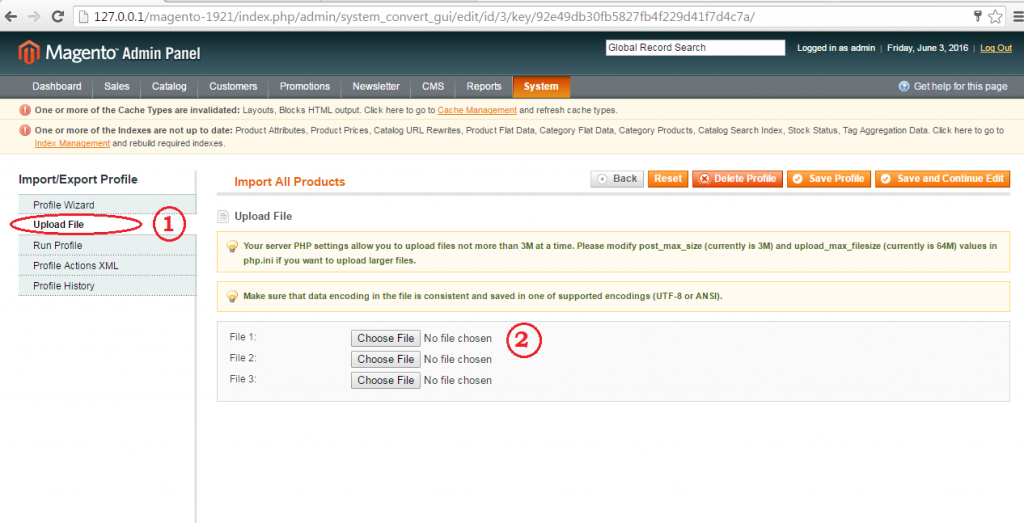Click Get help for this page
The height and width of the screenshot is (523, 1024).
click(960, 86)
